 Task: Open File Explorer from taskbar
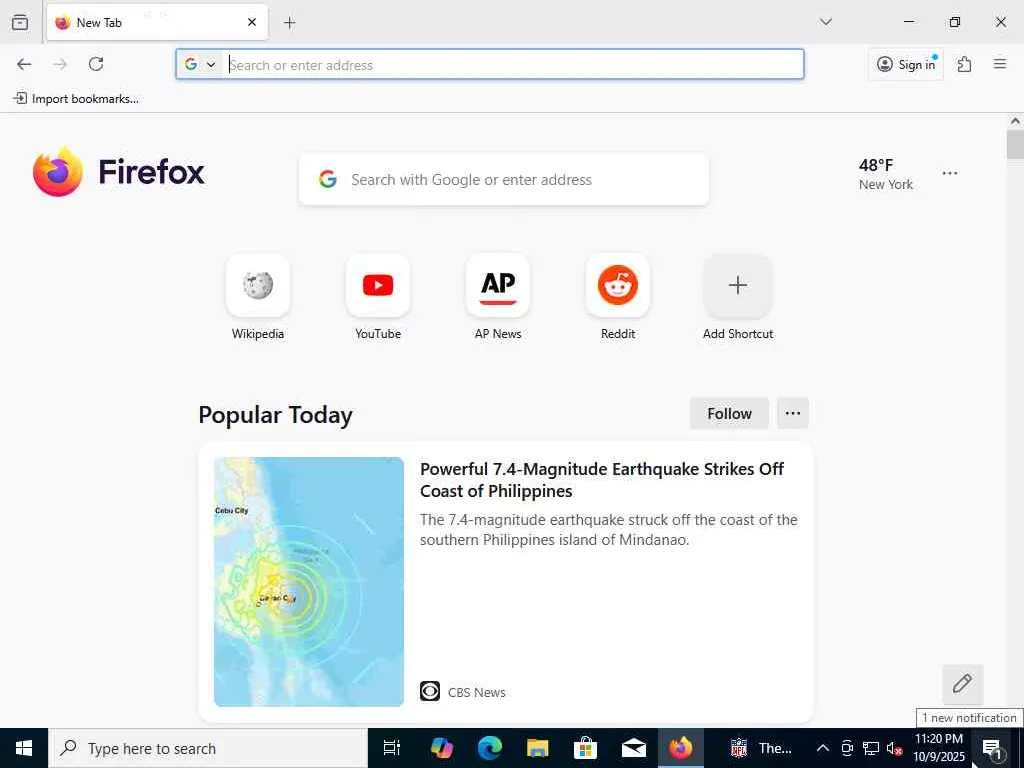(x=537, y=748)
